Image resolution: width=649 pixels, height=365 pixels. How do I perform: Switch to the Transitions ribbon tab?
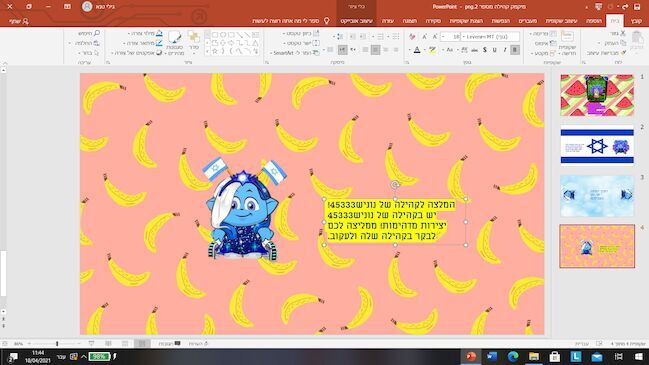528,21
